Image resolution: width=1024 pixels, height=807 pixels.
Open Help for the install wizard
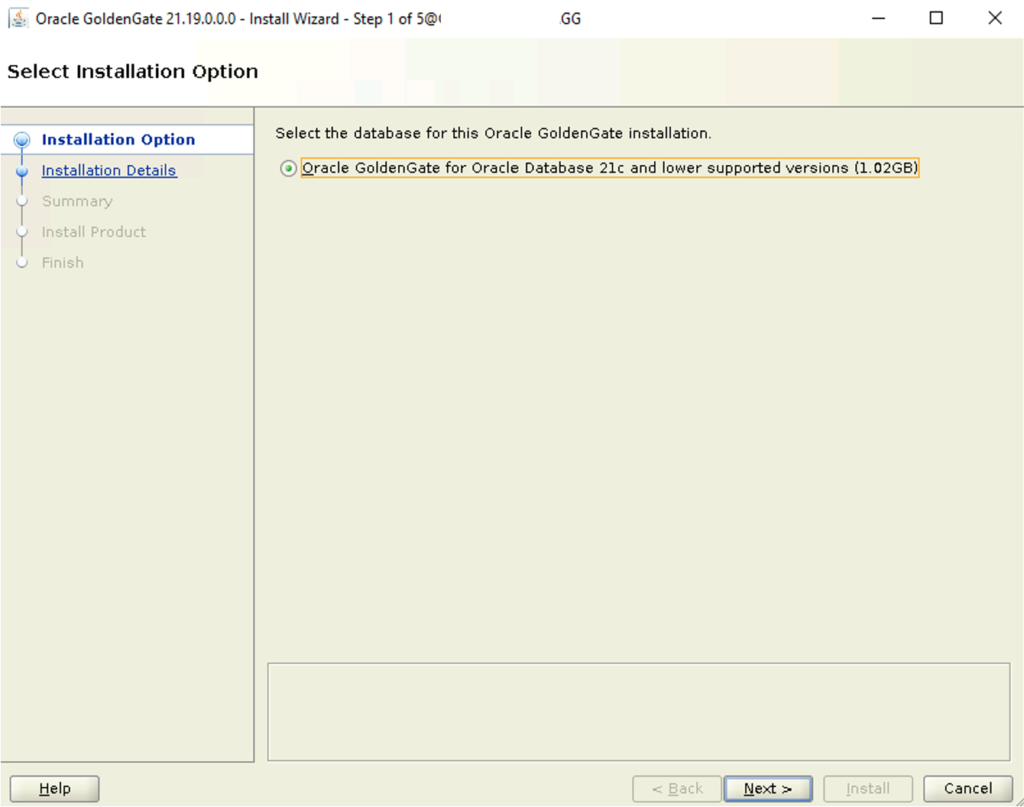(x=55, y=789)
